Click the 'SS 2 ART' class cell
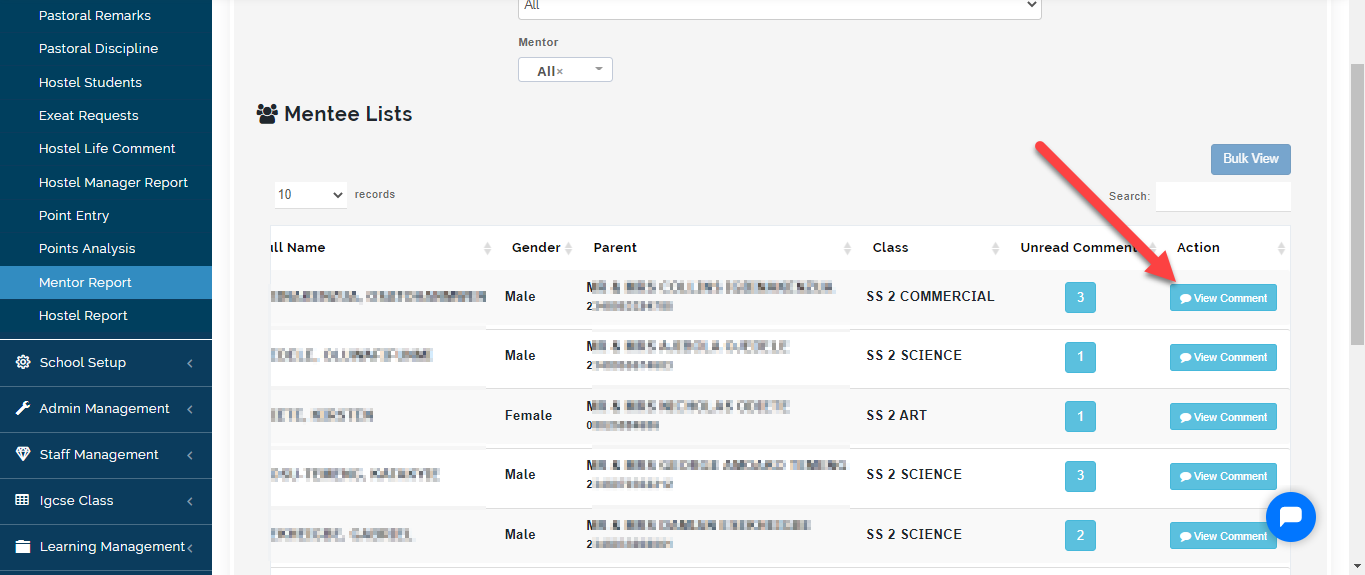 (896, 415)
